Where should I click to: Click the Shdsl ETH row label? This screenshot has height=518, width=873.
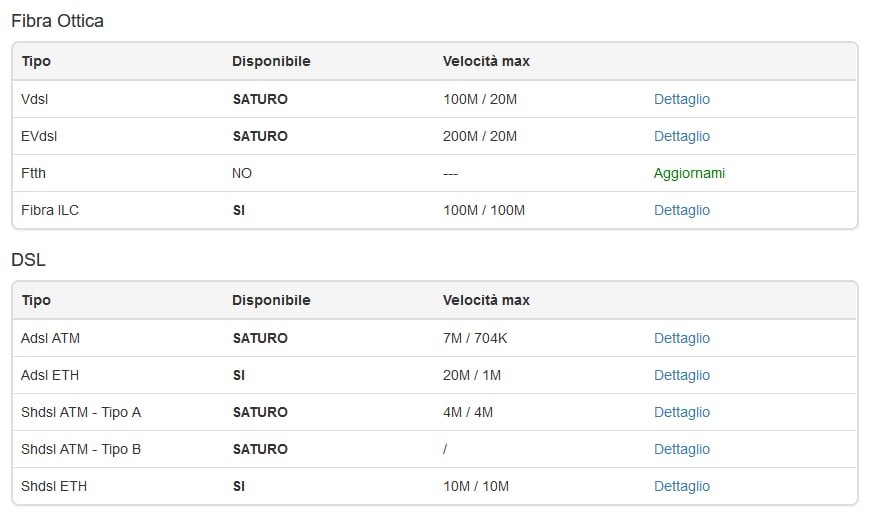click(x=53, y=486)
